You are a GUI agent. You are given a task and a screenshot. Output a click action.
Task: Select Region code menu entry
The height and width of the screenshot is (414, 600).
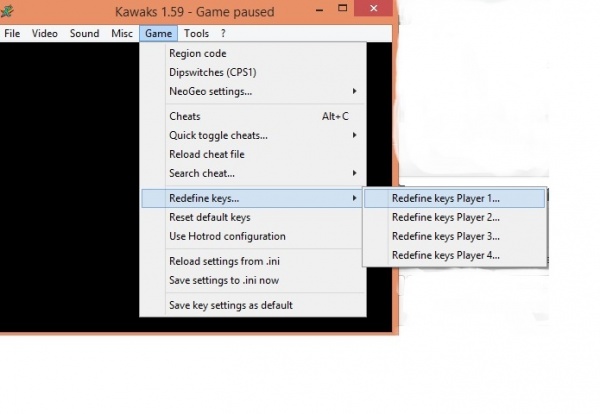point(253,54)
